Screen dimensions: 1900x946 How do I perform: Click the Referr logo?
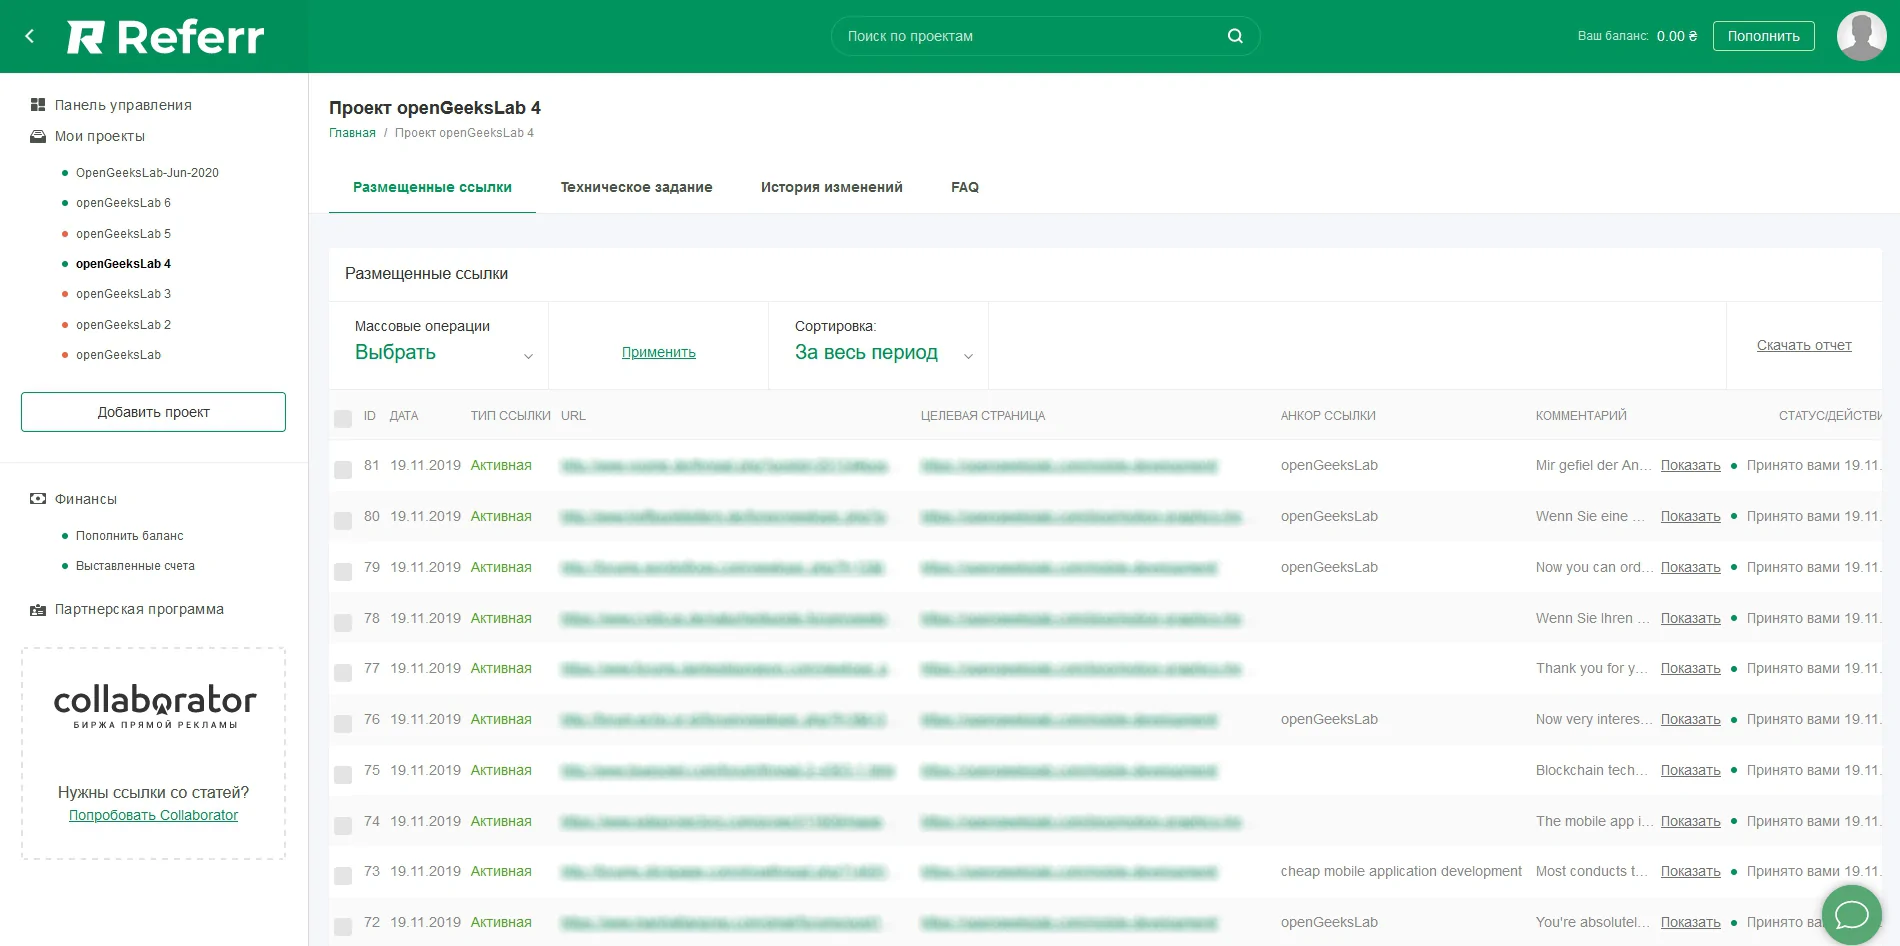tap(166, 37)
